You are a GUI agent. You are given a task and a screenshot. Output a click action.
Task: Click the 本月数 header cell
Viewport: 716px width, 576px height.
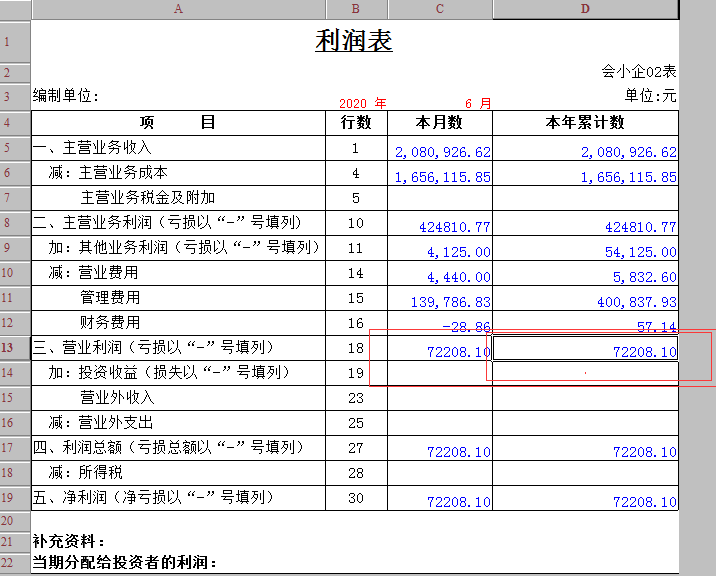(440, 123)
